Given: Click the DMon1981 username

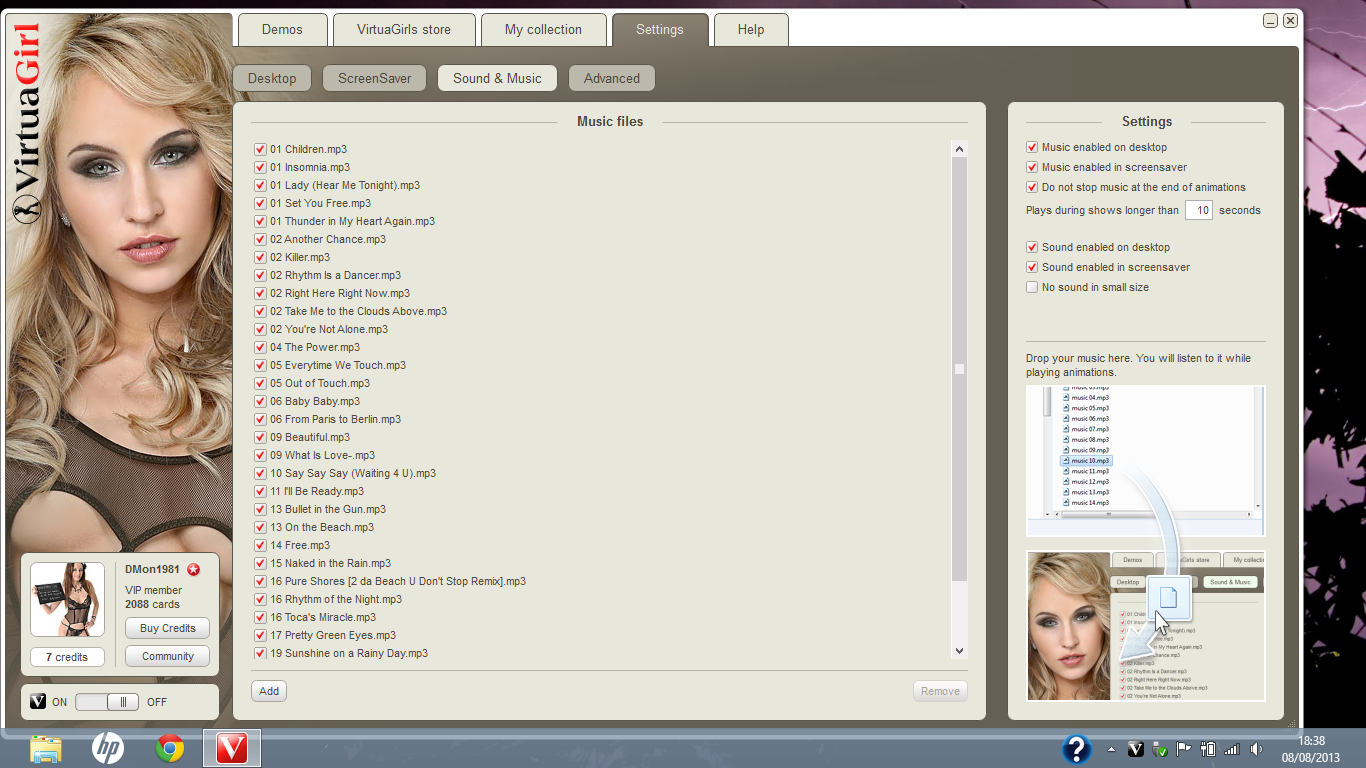Looking at the screenshot, I should click(x=152, y=569).
